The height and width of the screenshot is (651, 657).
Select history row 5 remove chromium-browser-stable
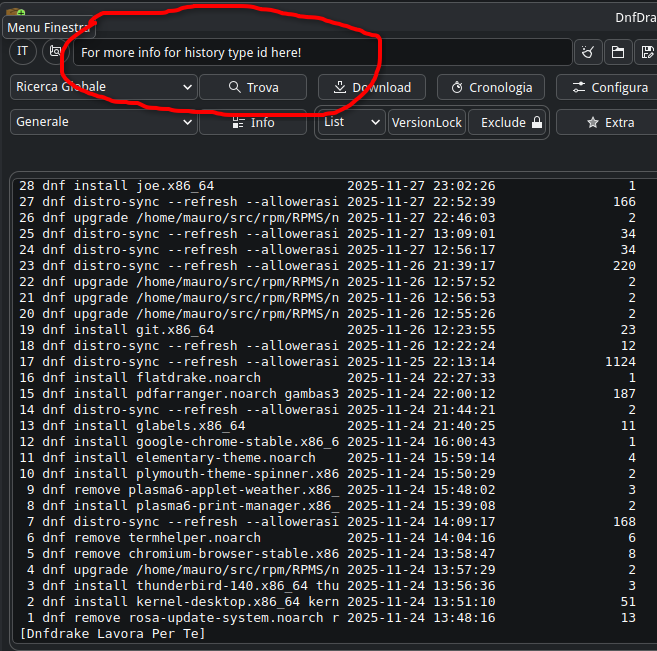[x=327, y=554]
